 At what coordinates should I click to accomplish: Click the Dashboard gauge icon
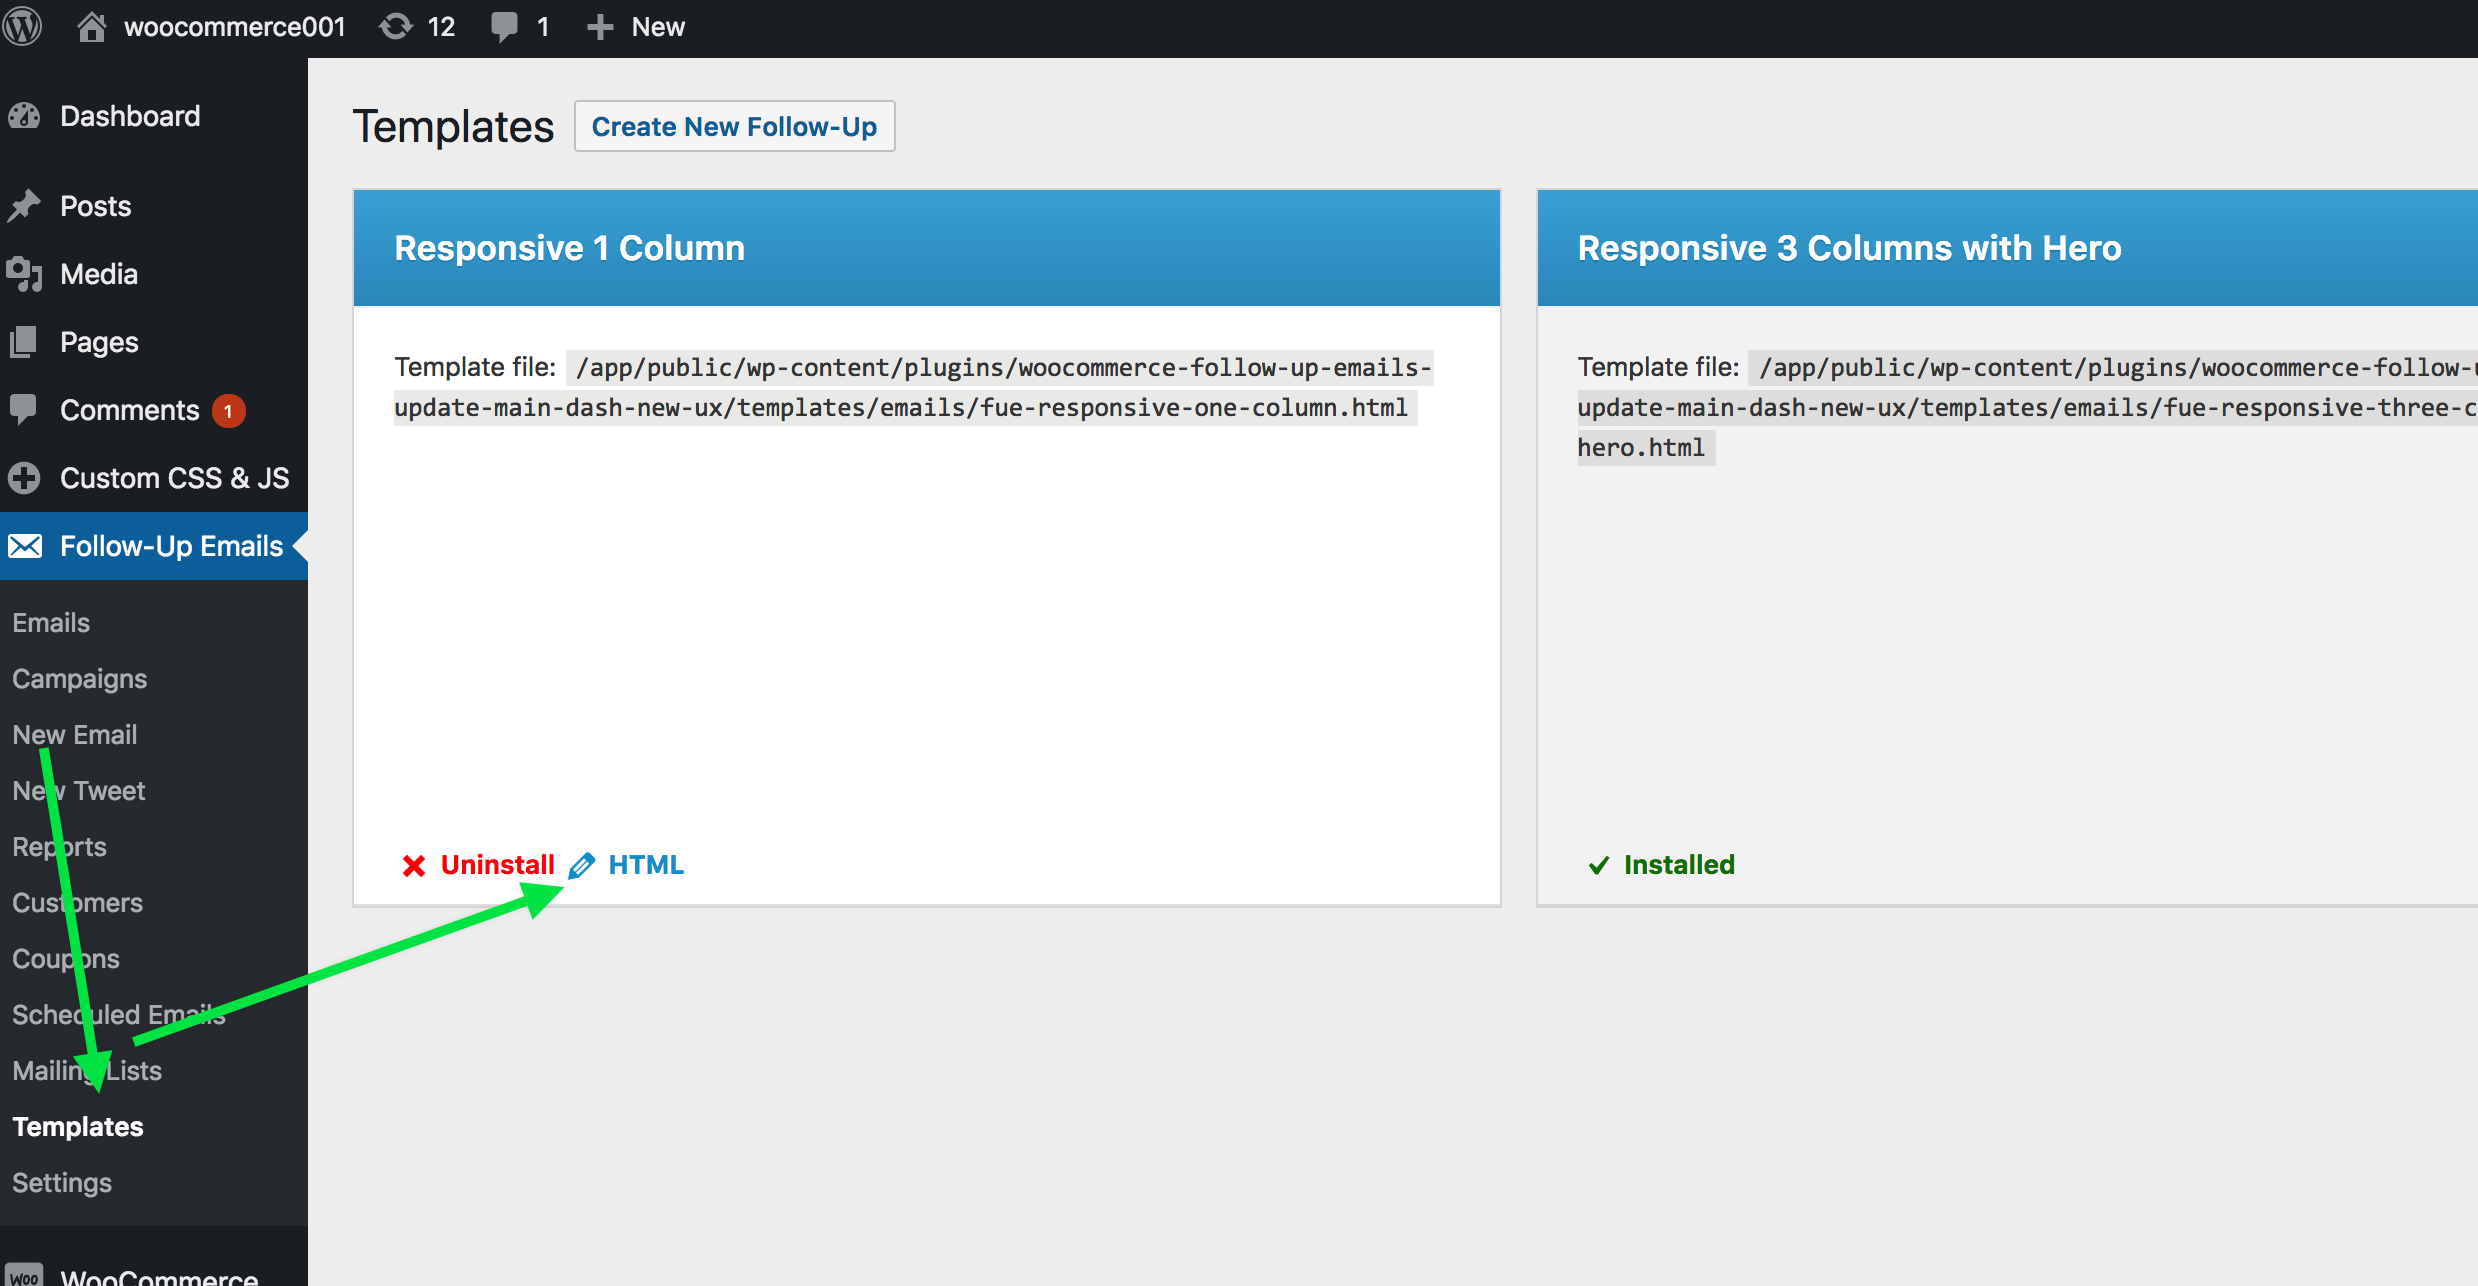(x=24, y=116)
